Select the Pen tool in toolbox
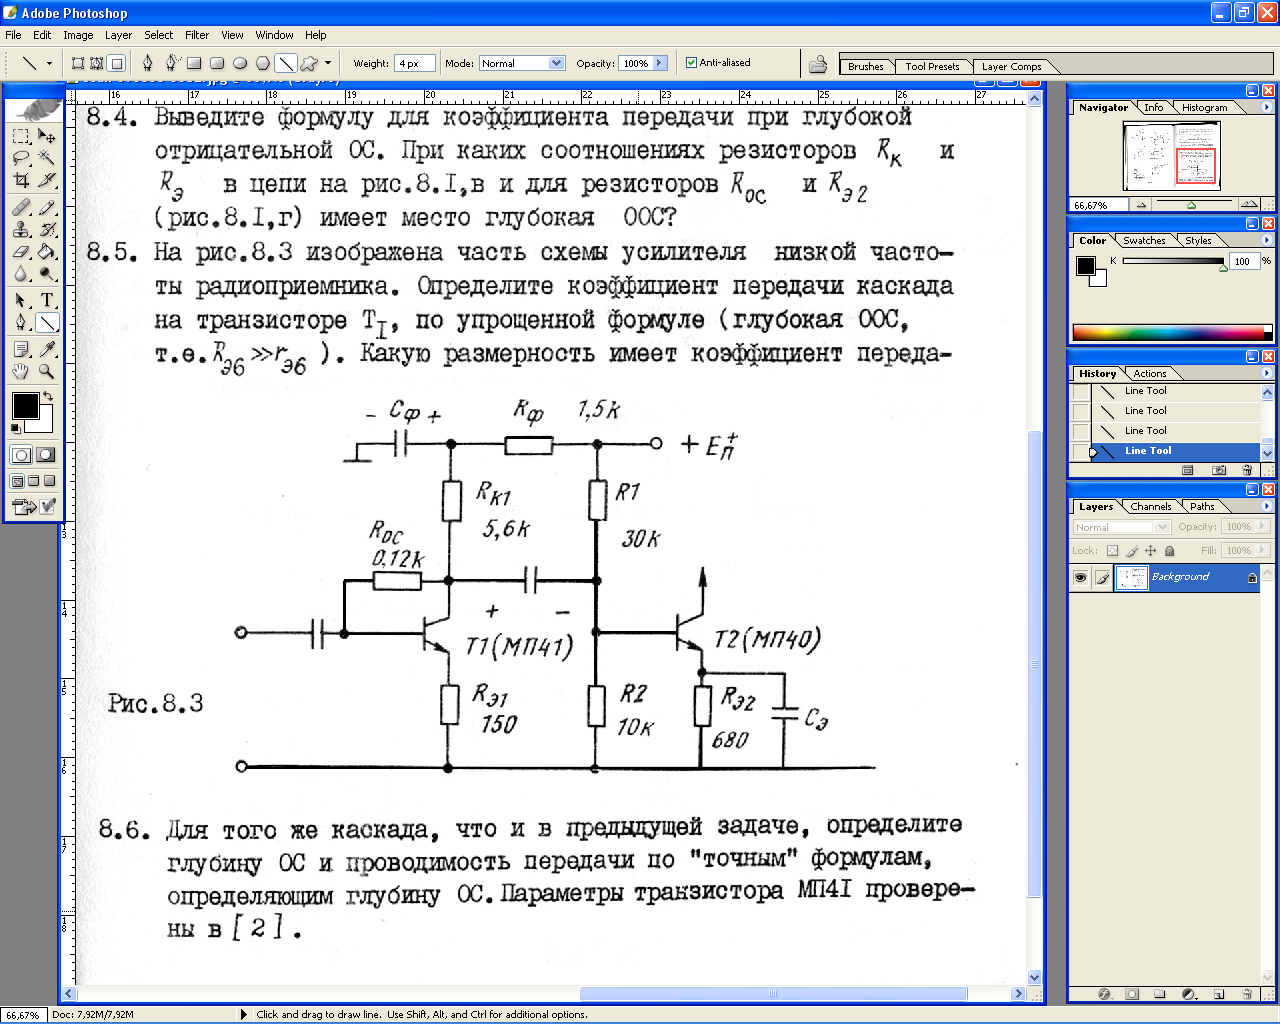The width and height of the screenshot is (1280, 1024). click(21, 322)
